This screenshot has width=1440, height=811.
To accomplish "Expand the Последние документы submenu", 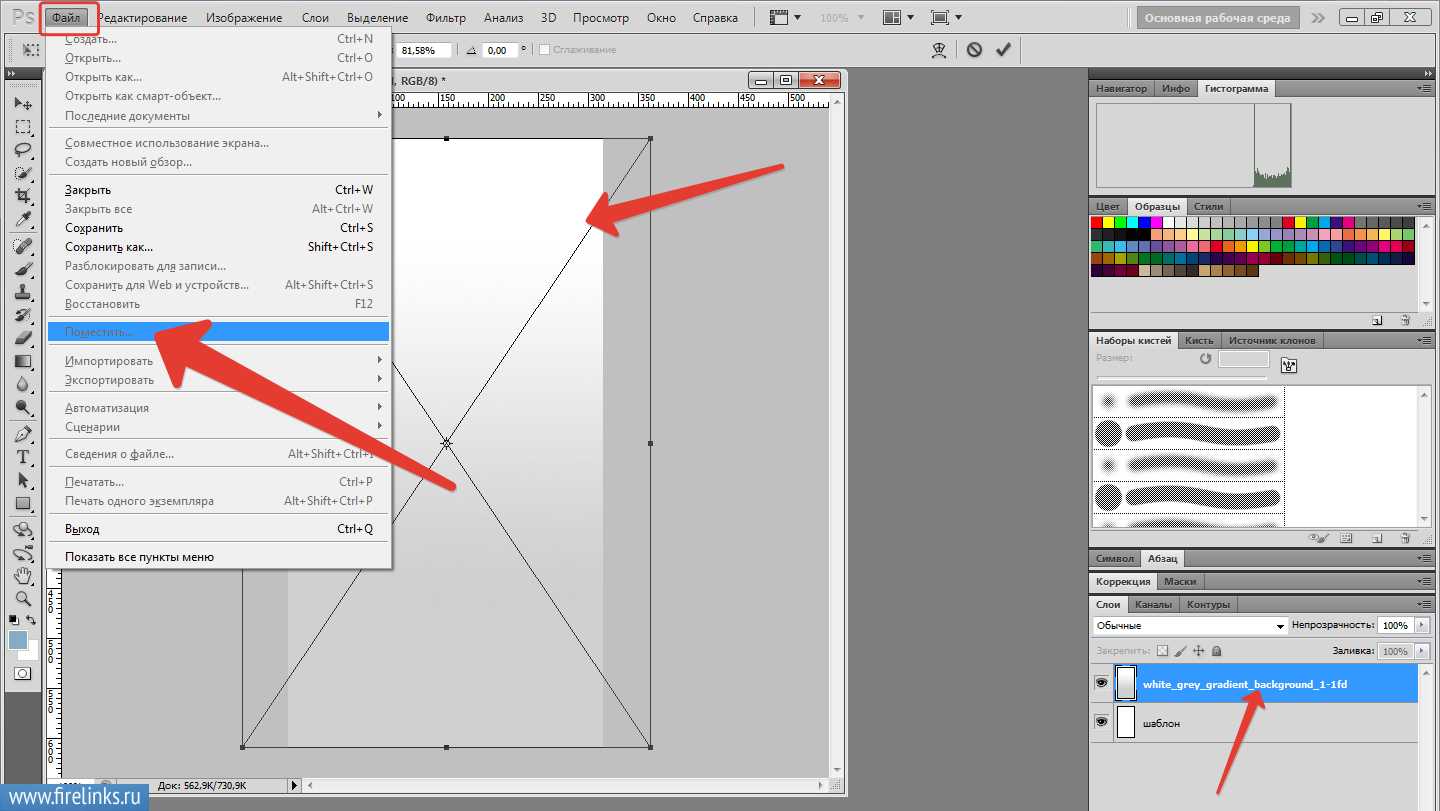I will [218, 115].
